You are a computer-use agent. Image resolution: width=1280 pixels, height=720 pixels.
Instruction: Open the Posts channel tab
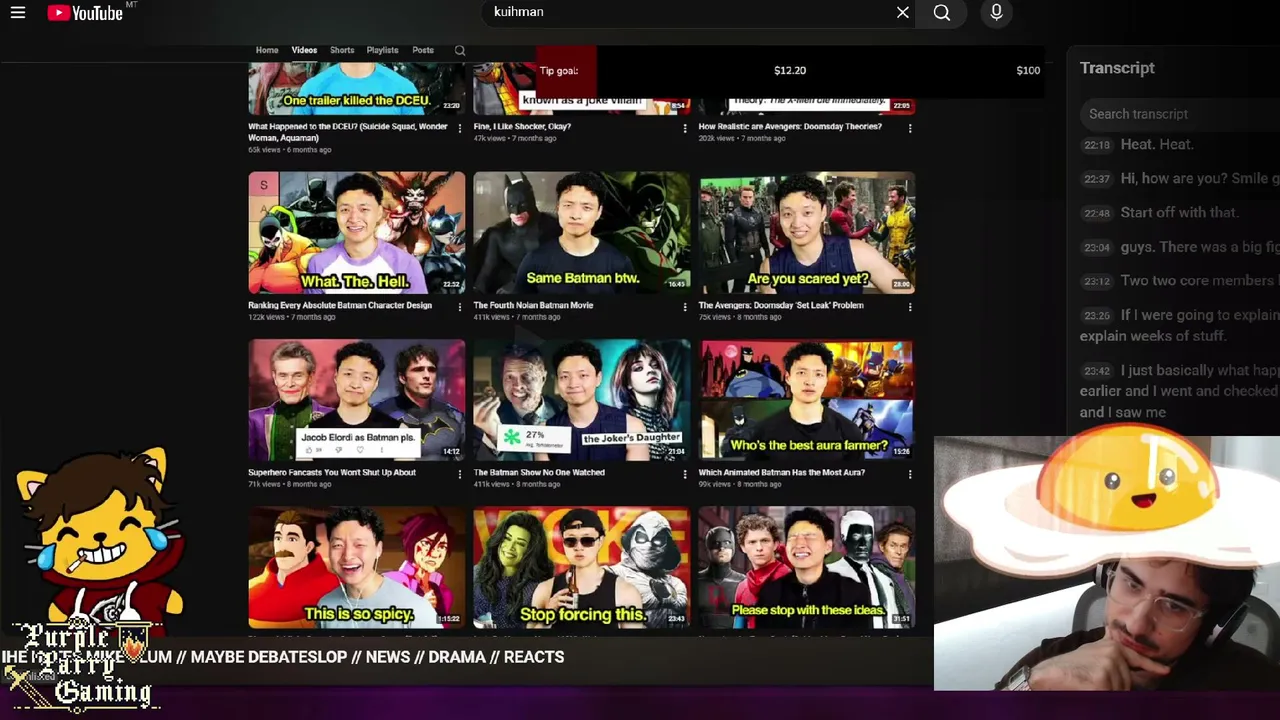point(423,50)
